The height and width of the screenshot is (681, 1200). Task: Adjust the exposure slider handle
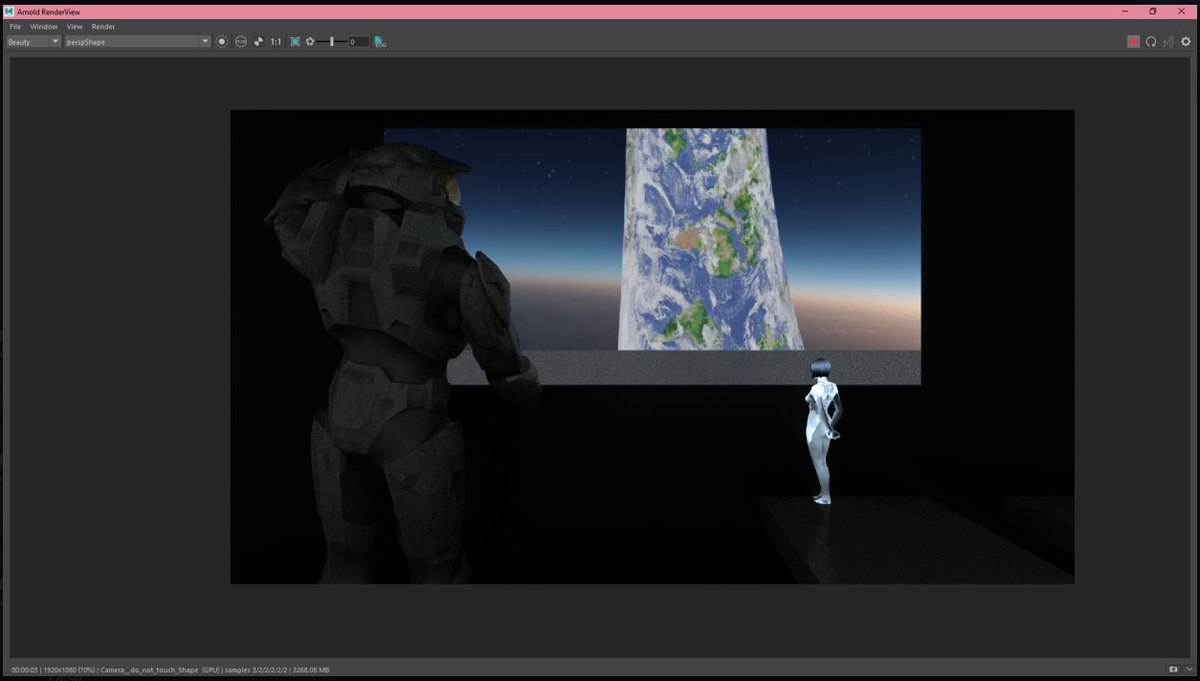pyautogui.click(x=332, y=42)
